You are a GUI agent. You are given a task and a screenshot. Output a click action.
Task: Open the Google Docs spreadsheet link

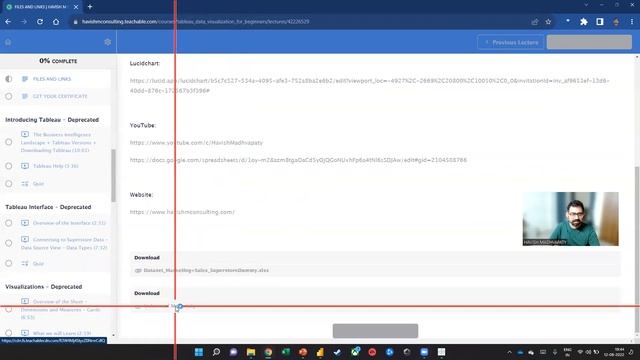coord(298,160)
